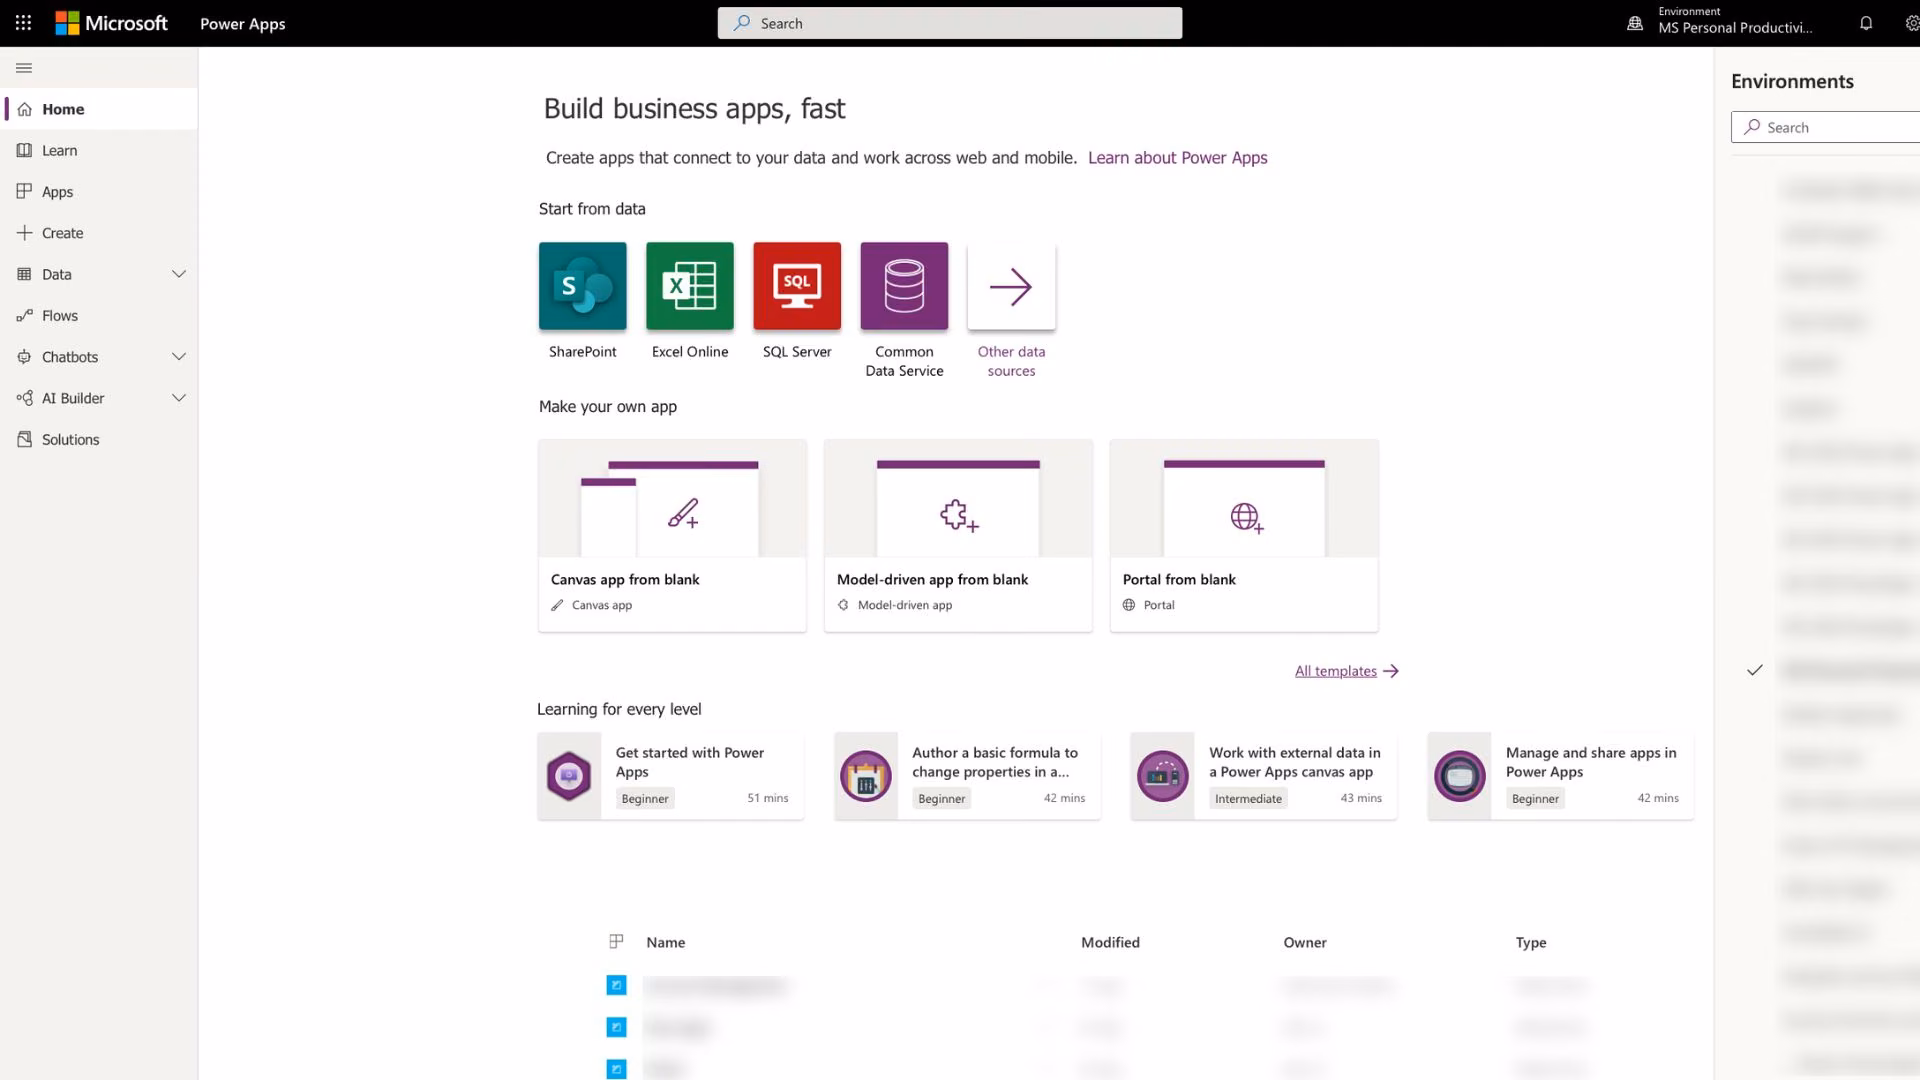This screenshot has height=1080, width=1920.
Task: Open the app launcher waffle icon
Action: pos(23,23)
